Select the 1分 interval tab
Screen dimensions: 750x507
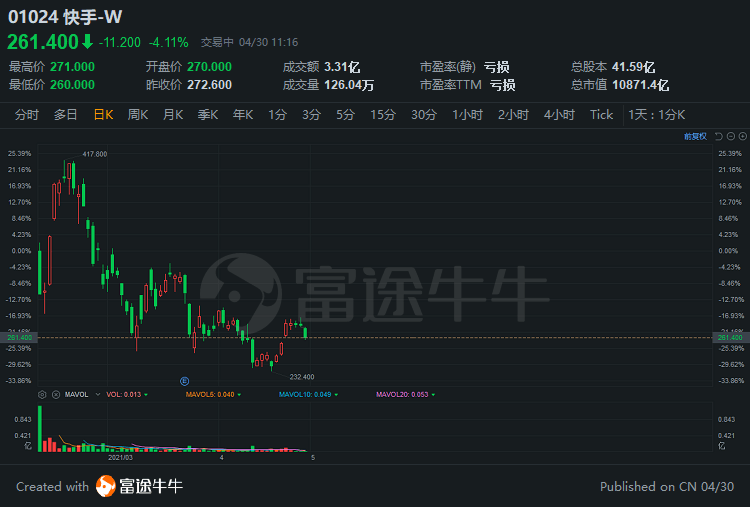[277, 115]
